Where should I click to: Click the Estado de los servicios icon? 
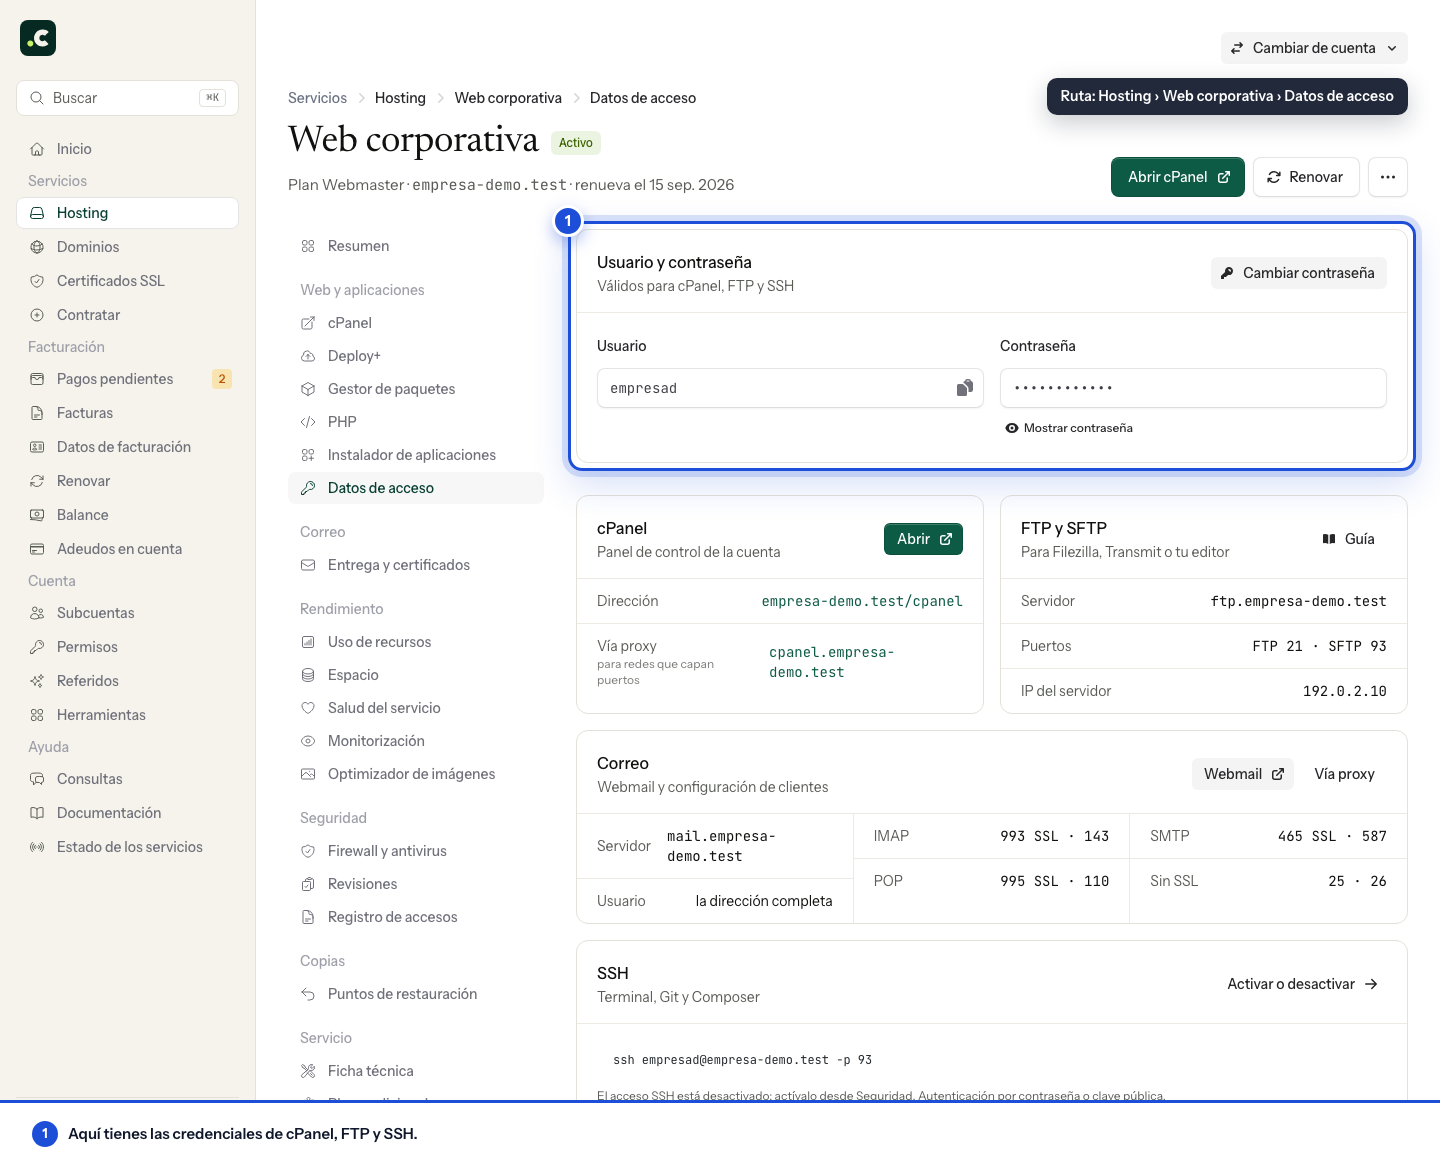click(37, 847)
